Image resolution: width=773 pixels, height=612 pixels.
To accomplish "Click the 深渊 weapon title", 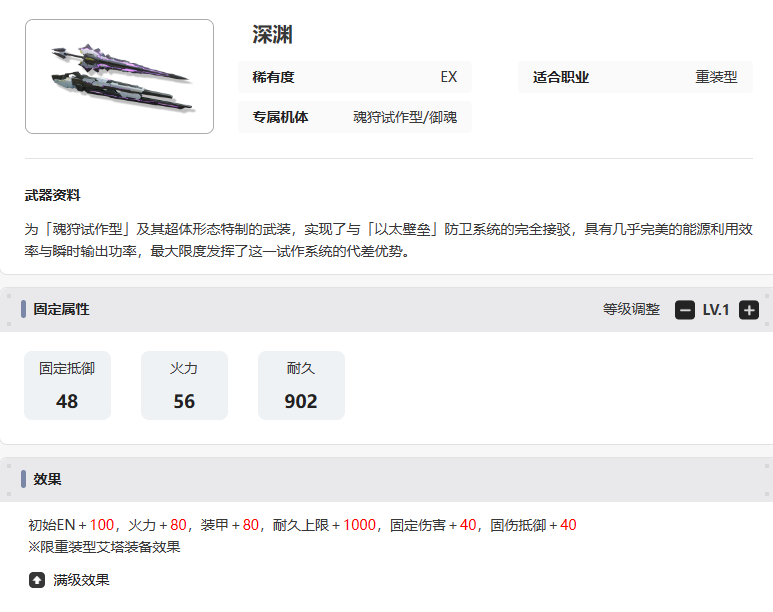I will click(x=272, y=35).
